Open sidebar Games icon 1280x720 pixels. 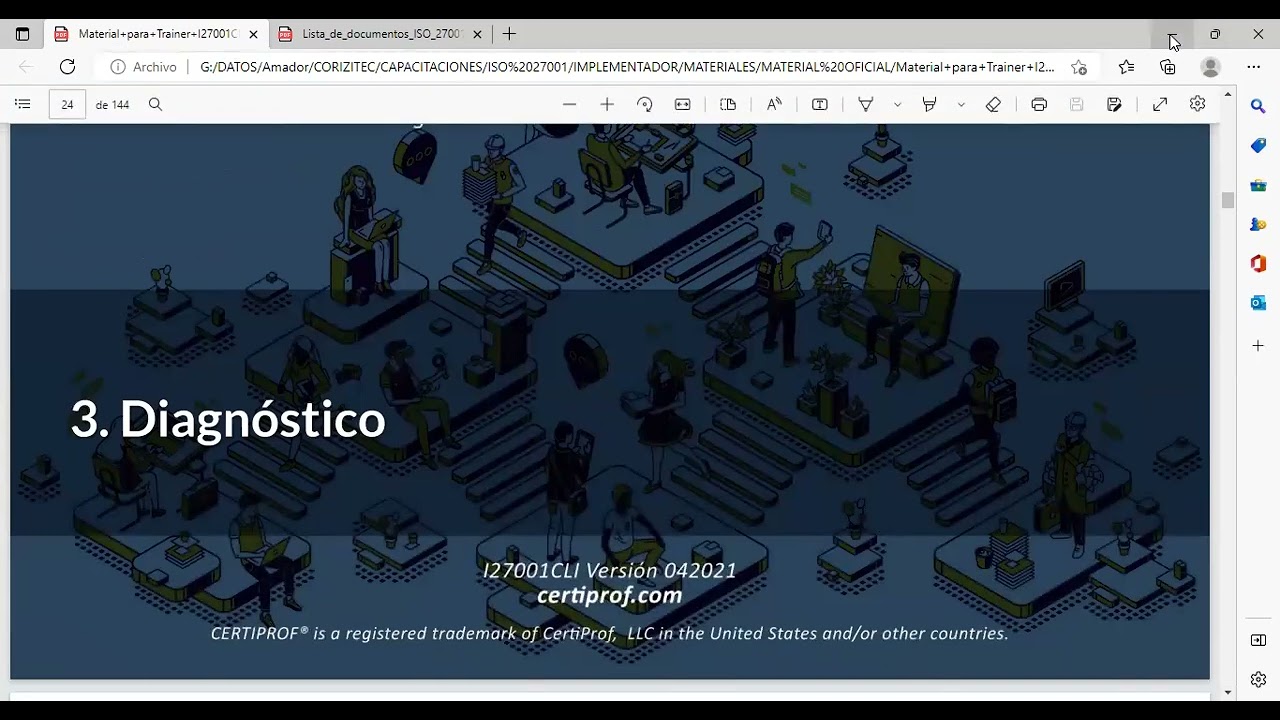coord(1258,225)
